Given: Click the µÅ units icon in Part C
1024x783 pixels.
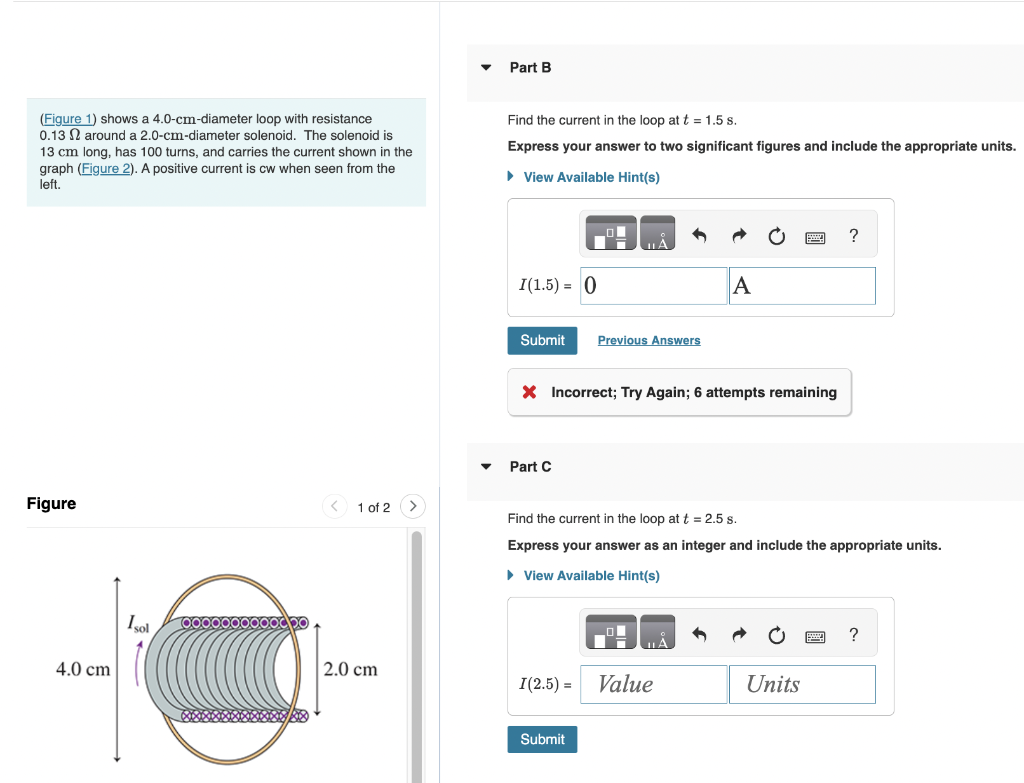Looking at the screenshot, I should [x=656, y=631].
